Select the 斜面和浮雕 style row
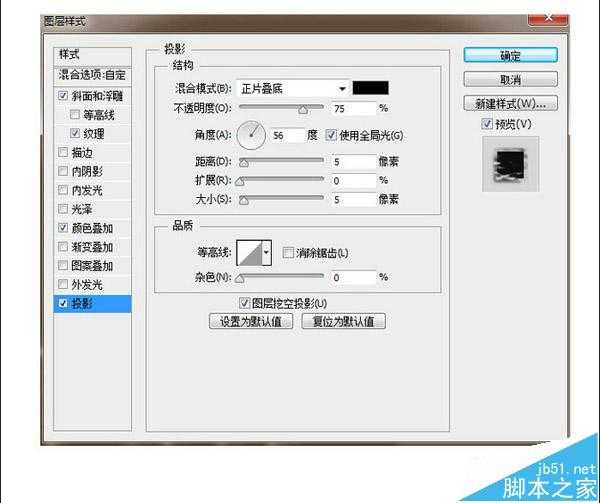 pyautogui.click(x=92, y=96)
